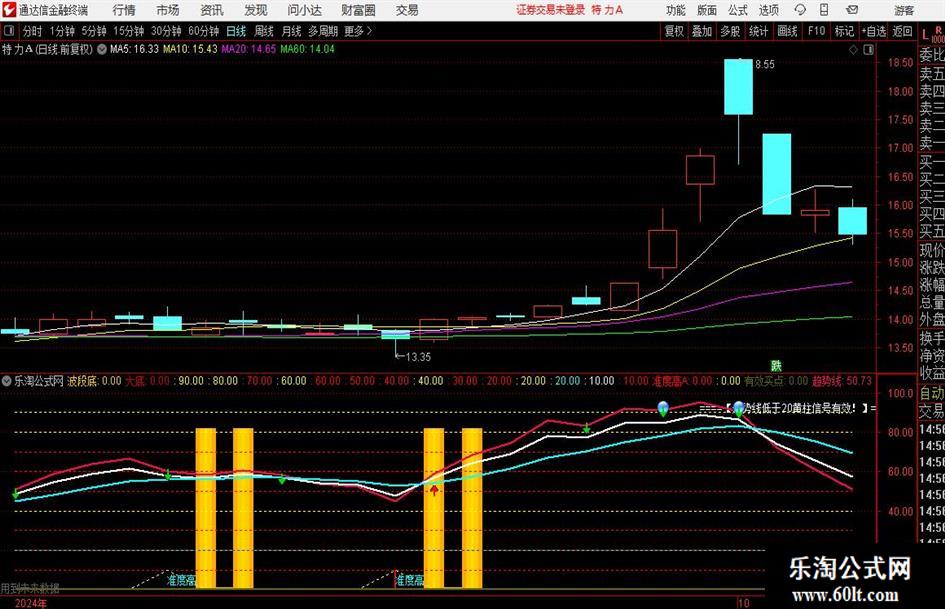Image resolution: width=945 pixels, height=609 pixels.
Task: Open the 功能 menu
Action: tap(676, 10)
